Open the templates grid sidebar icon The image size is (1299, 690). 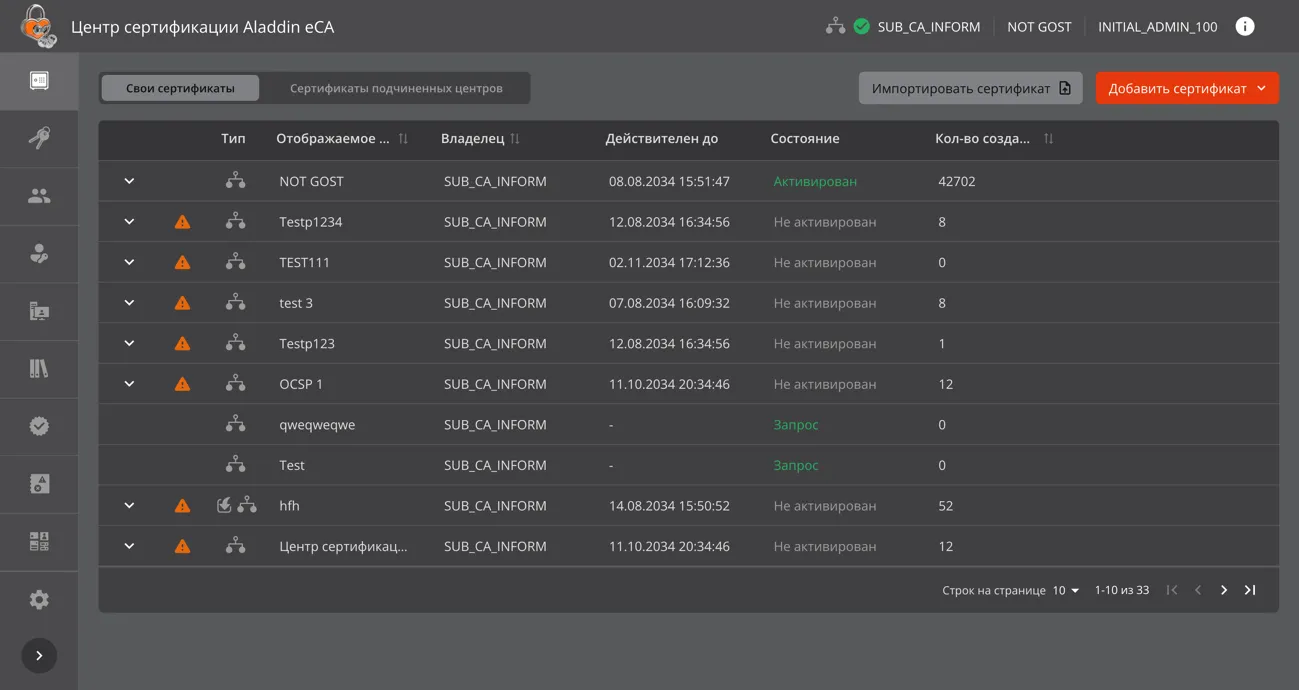[39, 542]
